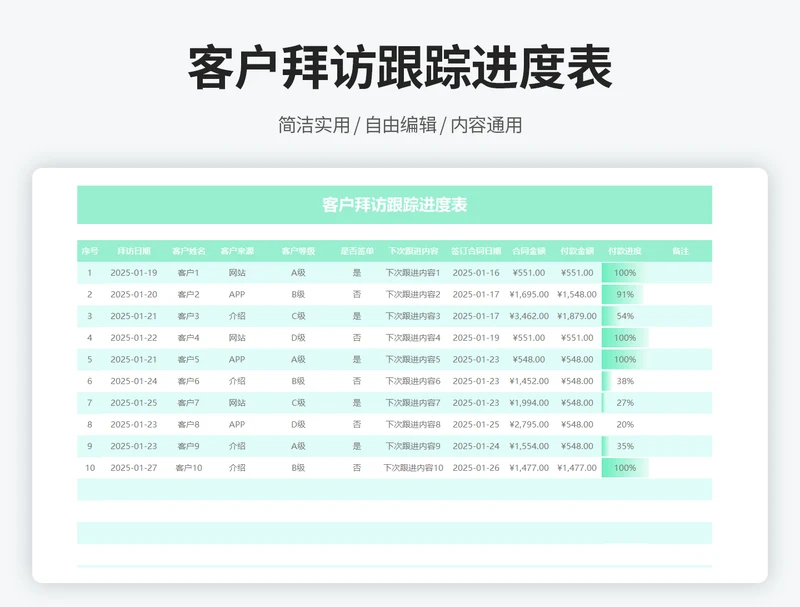Select the 合同金额 column header
This screenshot has width=800, height=607.
pyautogui.click(x=529, y=251)
